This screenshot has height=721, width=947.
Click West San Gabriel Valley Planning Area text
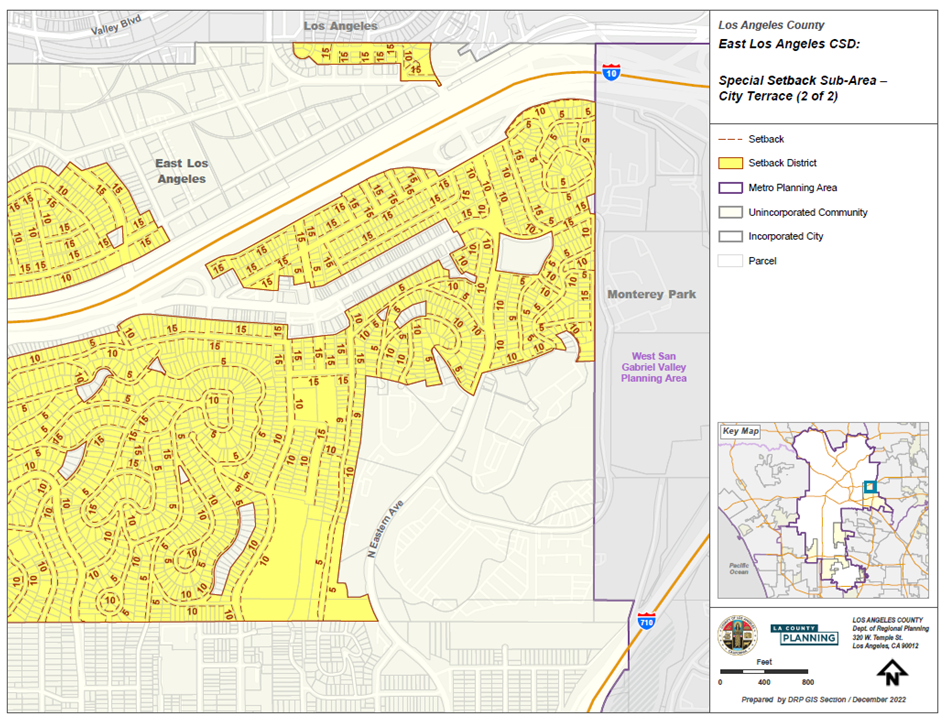(x=653, y=367)
